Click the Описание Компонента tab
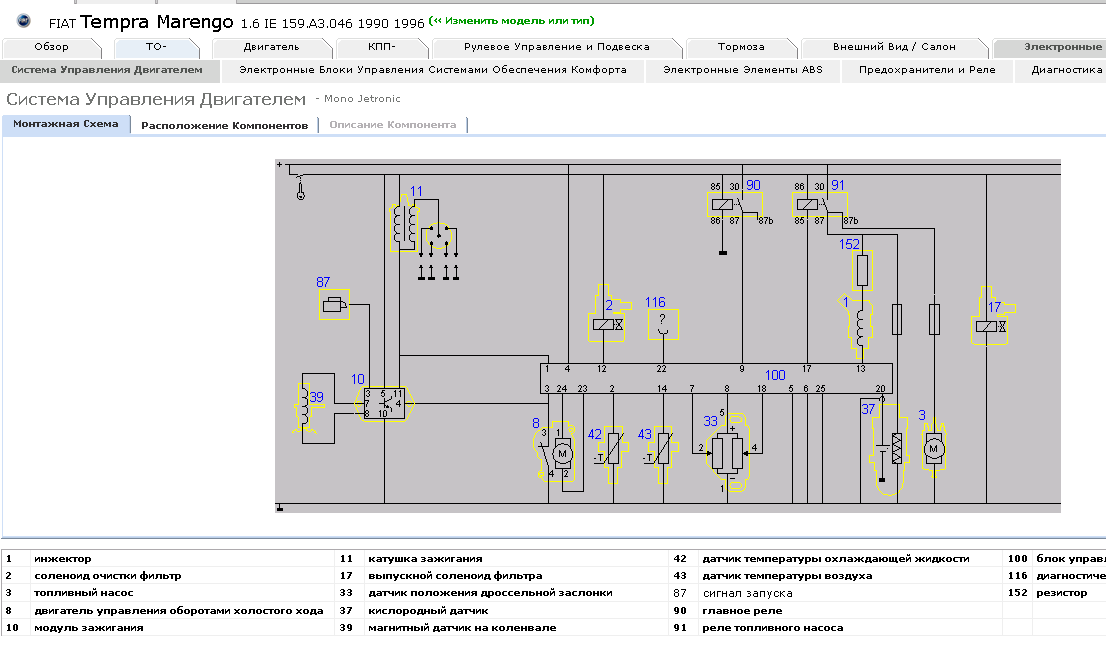Viewport: 1106px width, 649px height. [x=392, y=125]
